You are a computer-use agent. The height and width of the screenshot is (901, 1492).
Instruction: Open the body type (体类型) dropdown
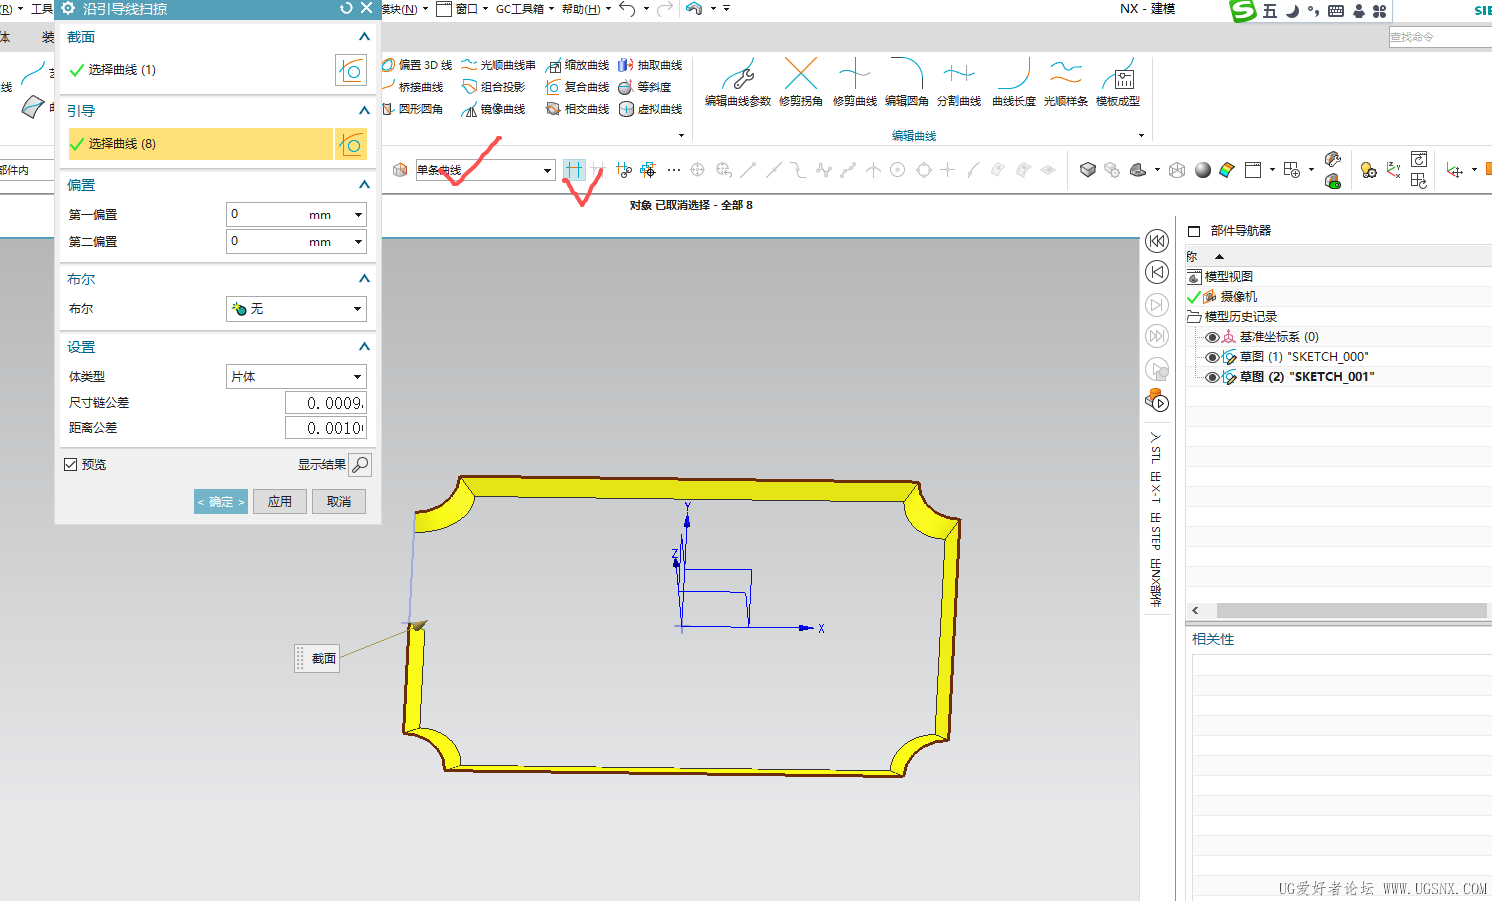(x=296, y=377)
